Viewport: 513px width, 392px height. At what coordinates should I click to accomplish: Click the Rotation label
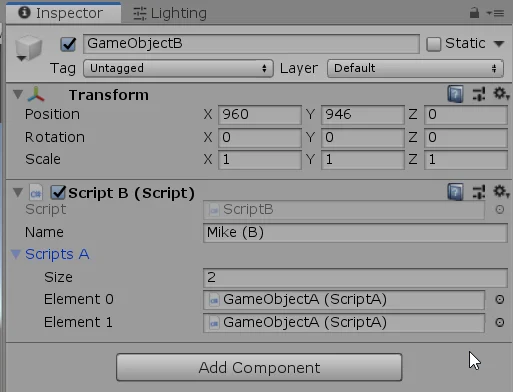pyautogui.click(x=55, y=137)
